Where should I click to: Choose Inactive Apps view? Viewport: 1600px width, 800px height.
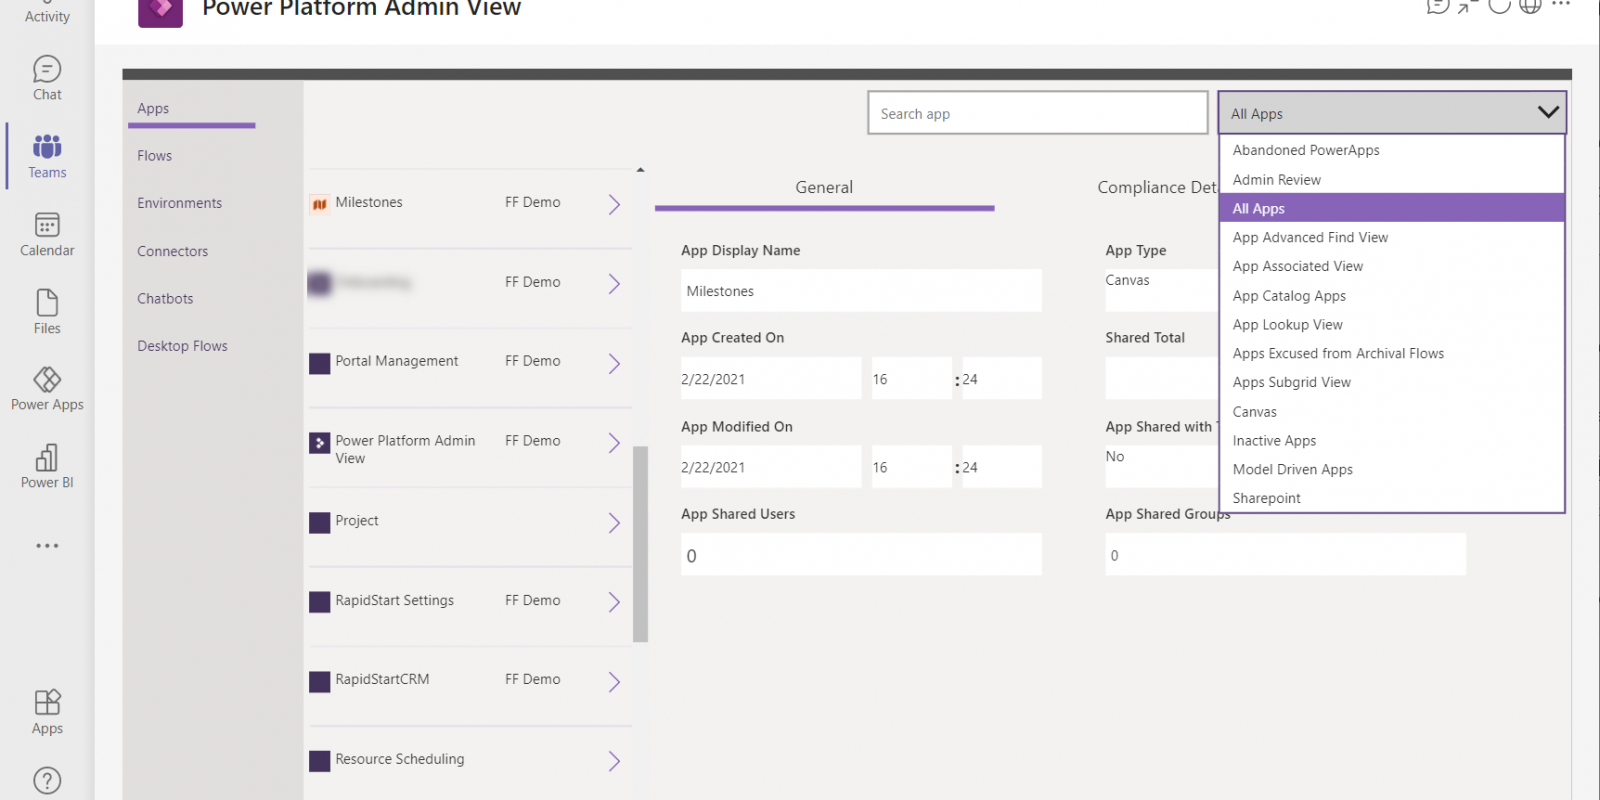pos(1392,440)
